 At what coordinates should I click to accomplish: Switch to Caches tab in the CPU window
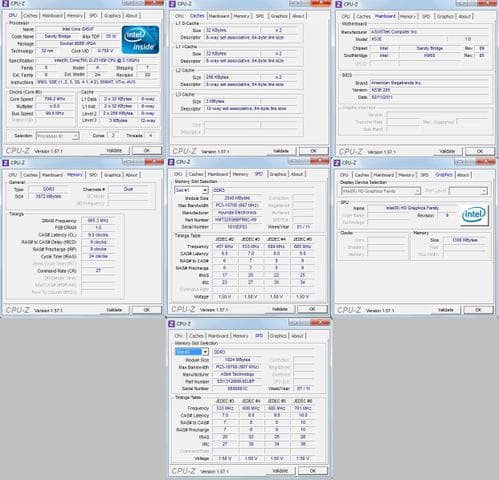[x=30, y=16]
